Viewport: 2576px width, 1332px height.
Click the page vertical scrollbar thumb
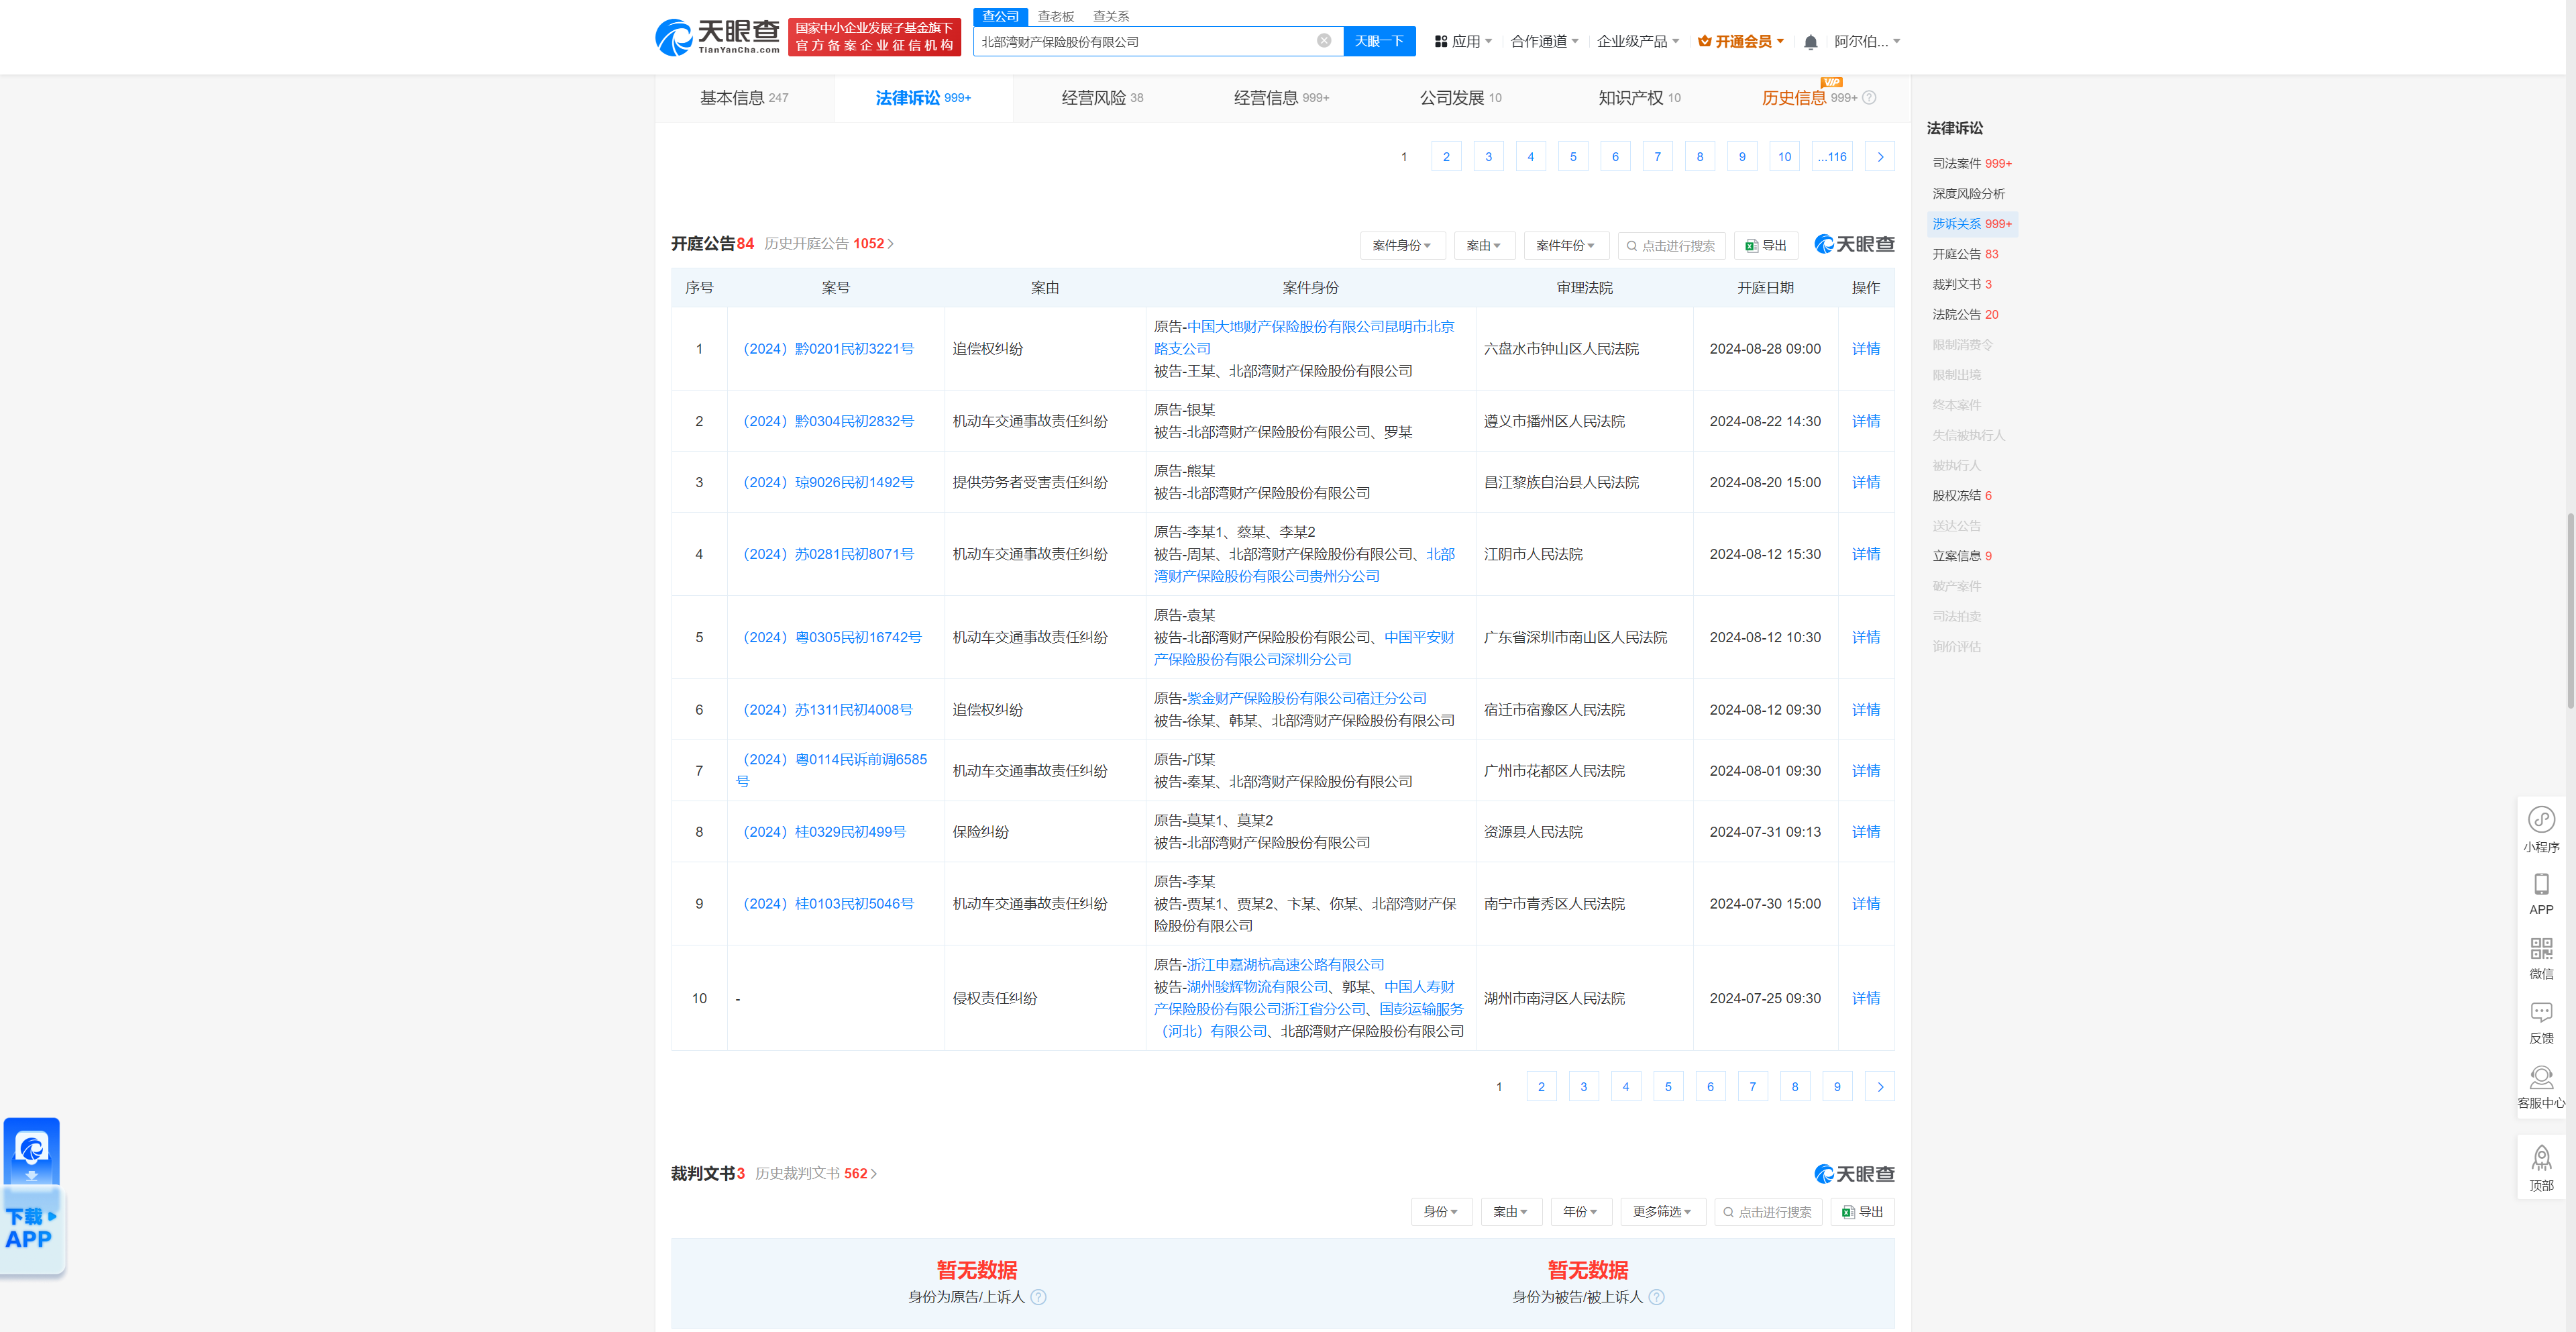pyautogui.click(x=2570, y=610)
